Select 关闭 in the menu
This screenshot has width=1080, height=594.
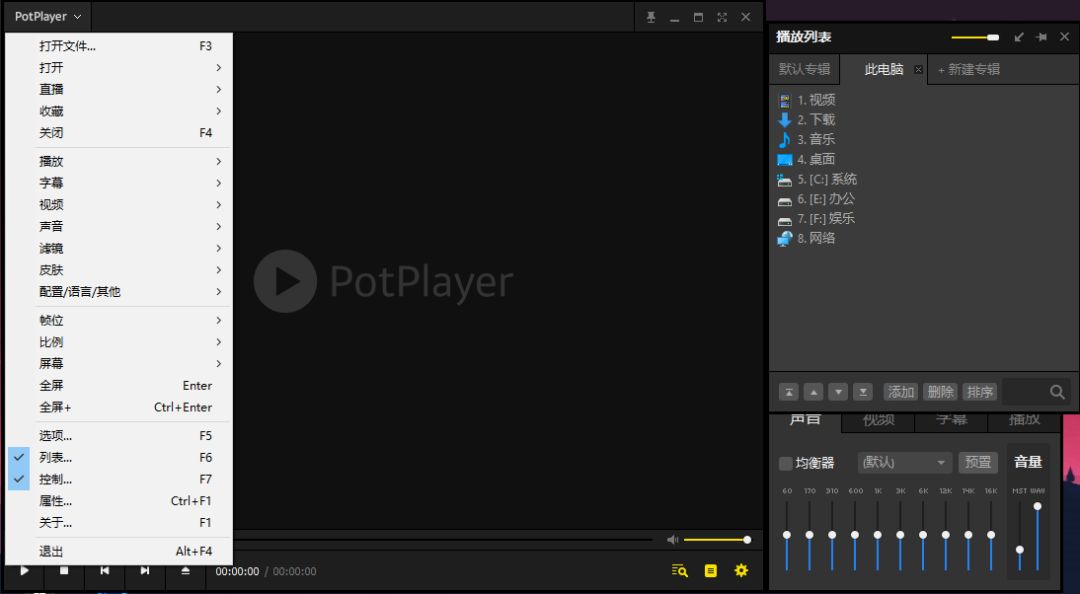click(119, 133)
